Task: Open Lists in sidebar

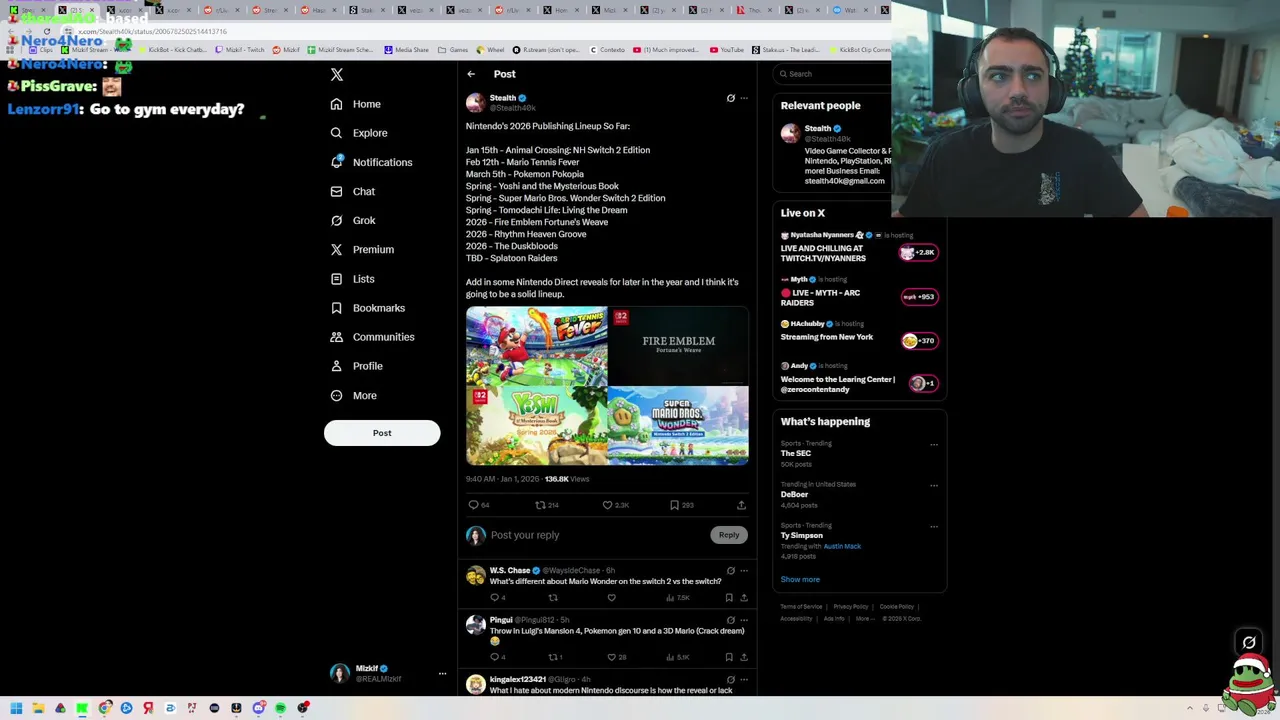Action: 352,279
